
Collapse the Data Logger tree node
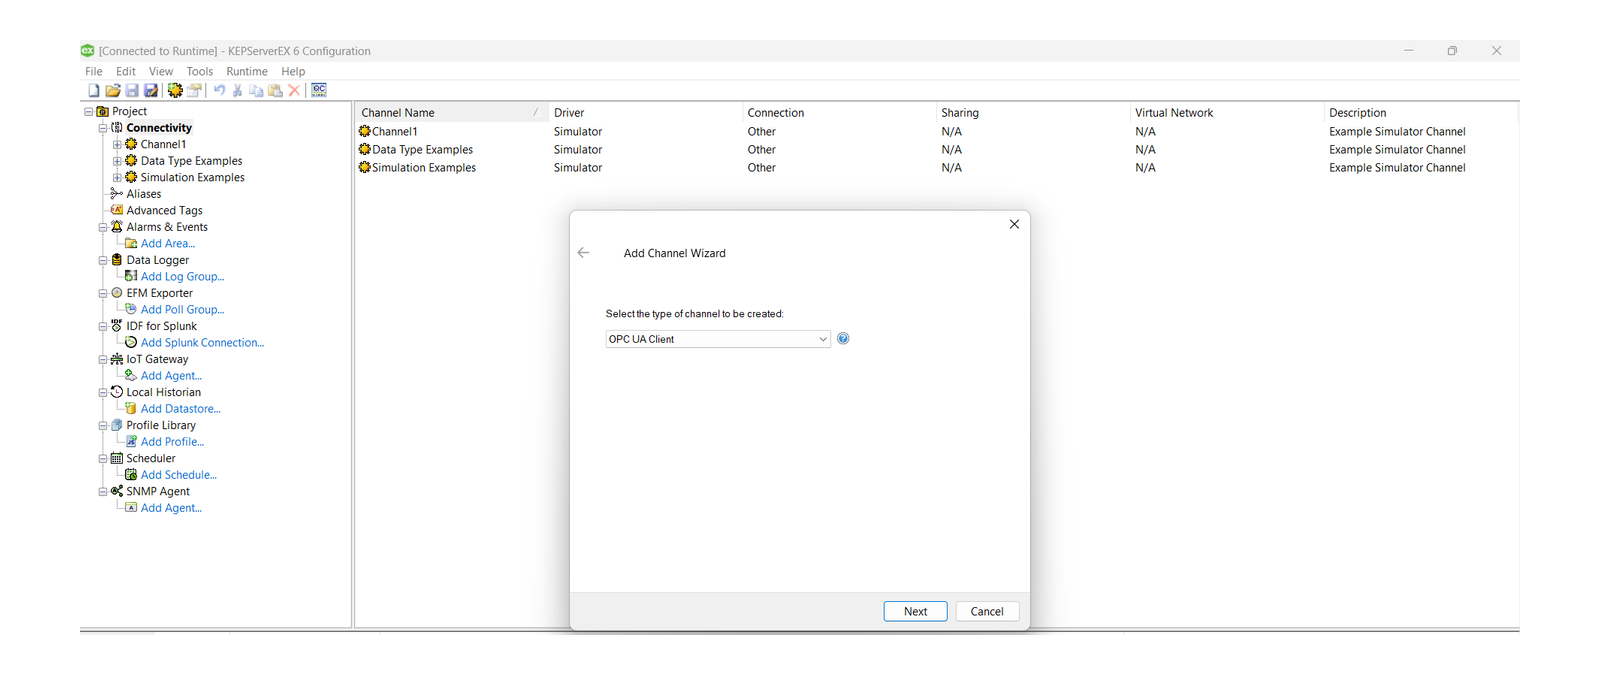102,260
